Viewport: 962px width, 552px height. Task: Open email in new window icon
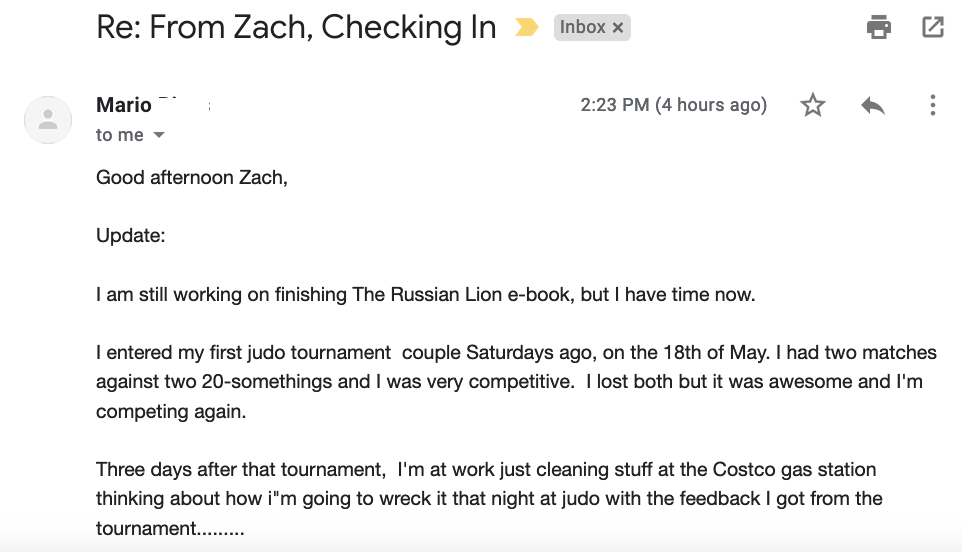(933, 27)
